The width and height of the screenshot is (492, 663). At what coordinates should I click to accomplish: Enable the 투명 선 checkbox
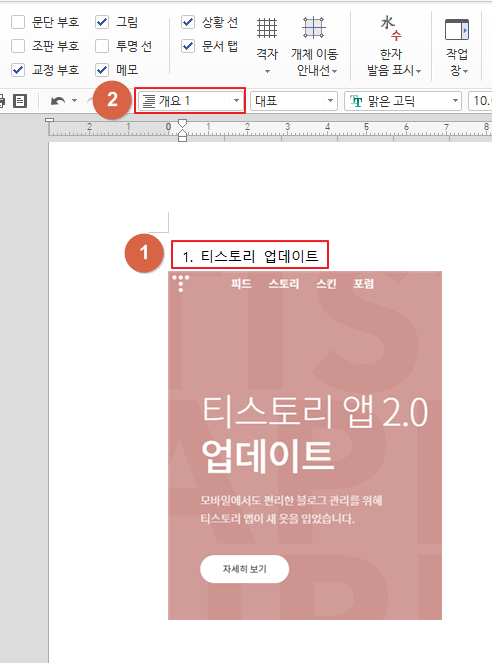coord(102,46)
